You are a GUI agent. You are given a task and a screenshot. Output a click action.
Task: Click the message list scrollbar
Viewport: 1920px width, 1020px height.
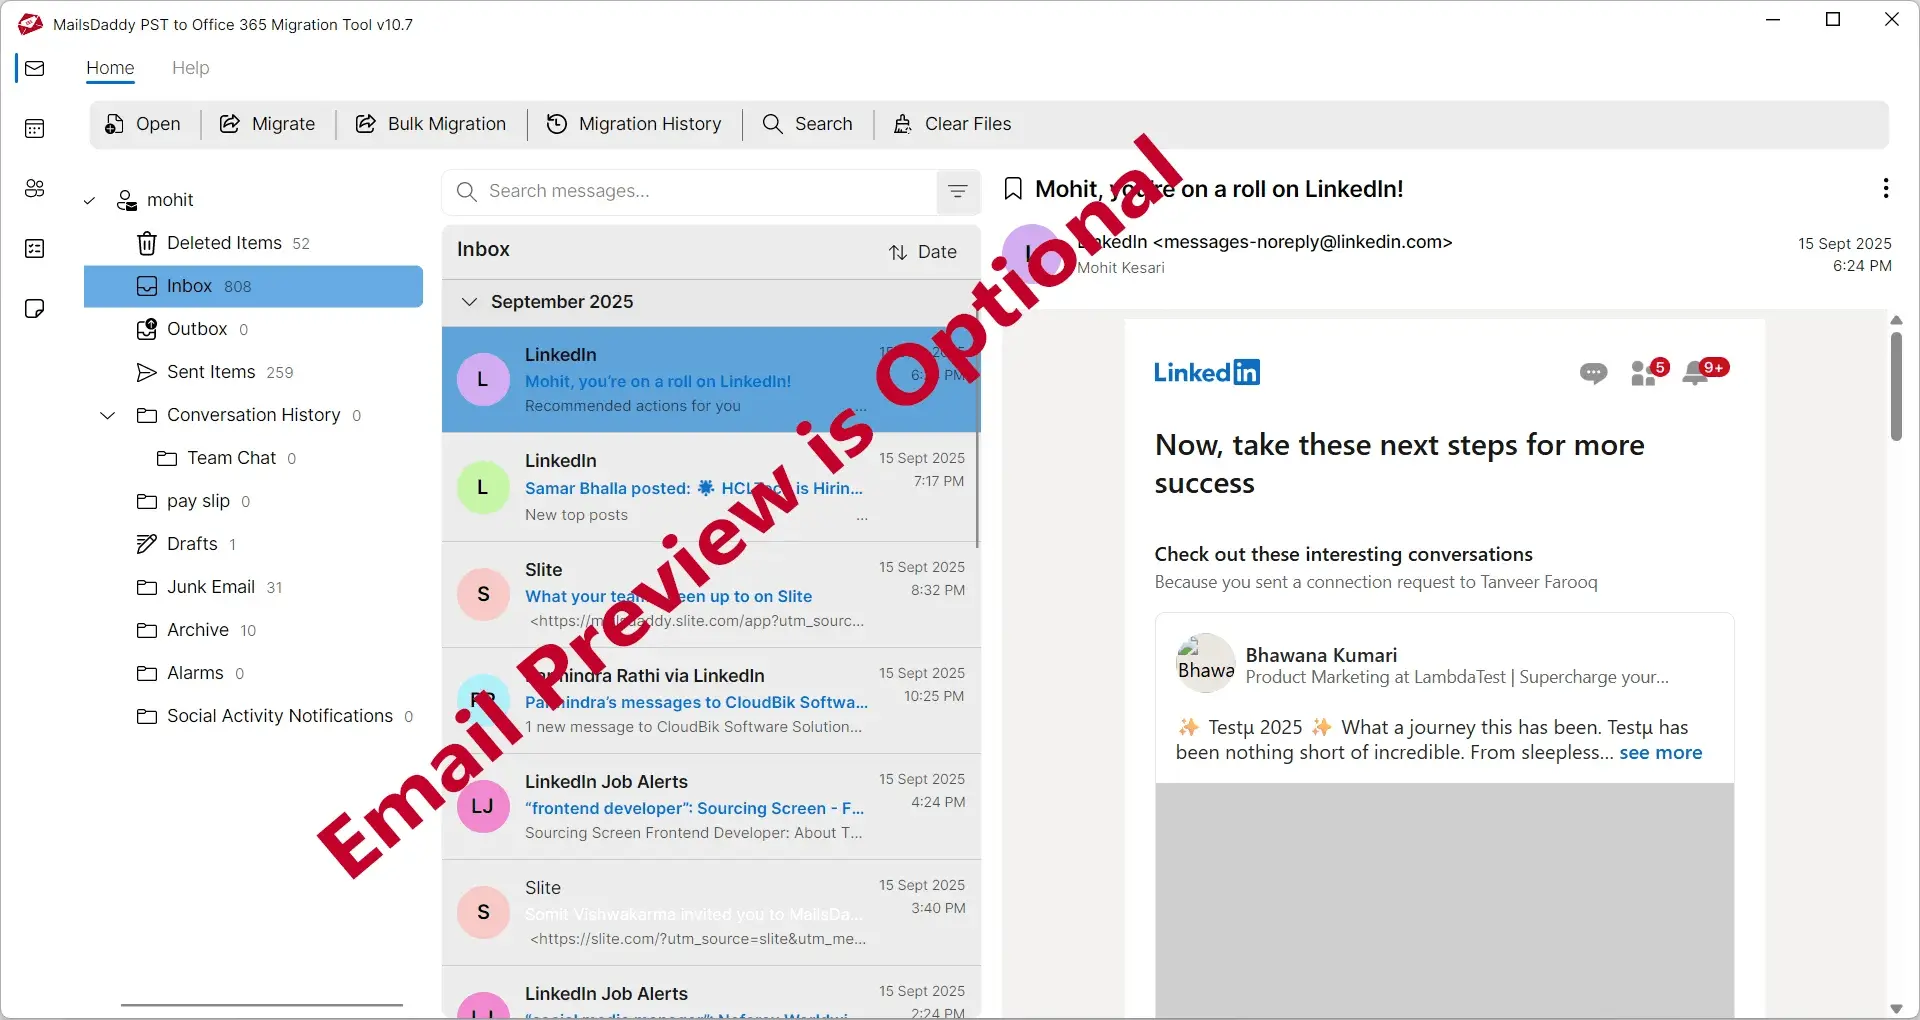coord(977,440)
